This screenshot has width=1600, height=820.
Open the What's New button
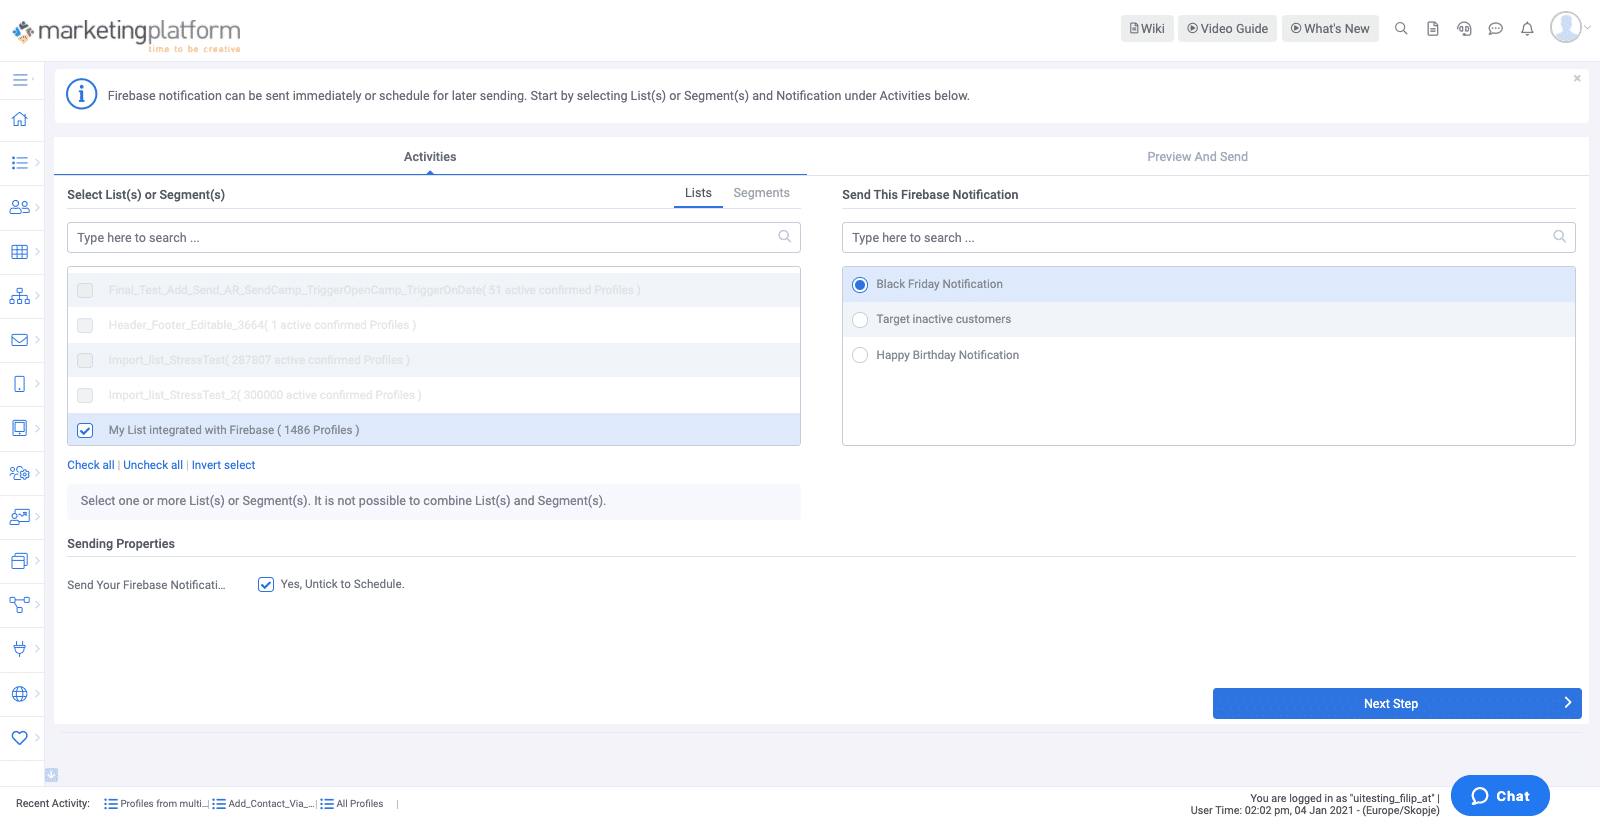[x=1330, y=29]
